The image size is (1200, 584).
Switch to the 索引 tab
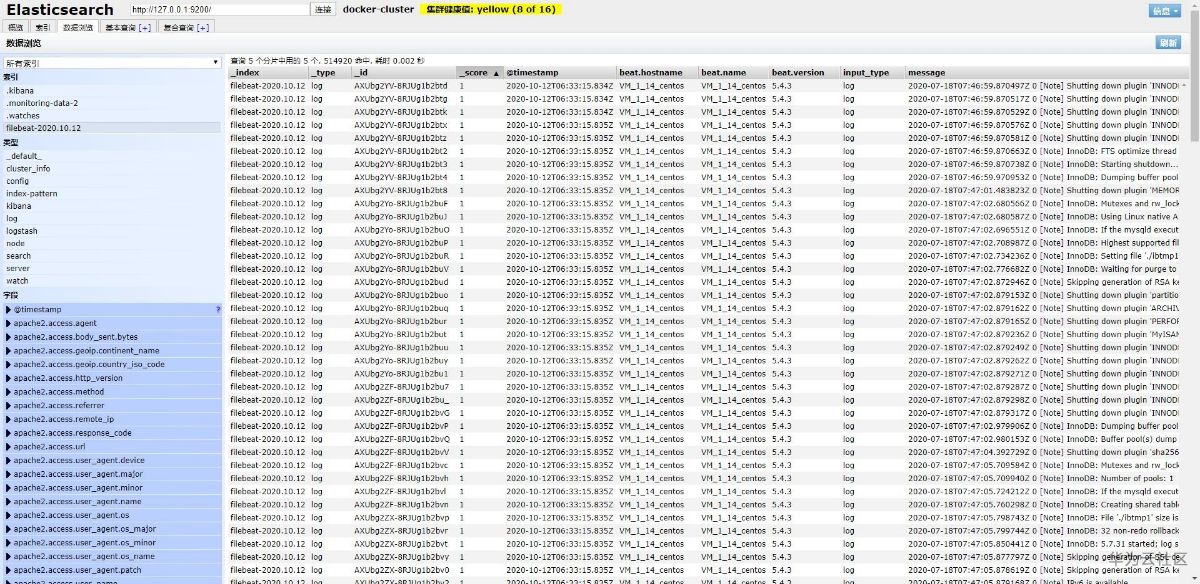(42, 28)
